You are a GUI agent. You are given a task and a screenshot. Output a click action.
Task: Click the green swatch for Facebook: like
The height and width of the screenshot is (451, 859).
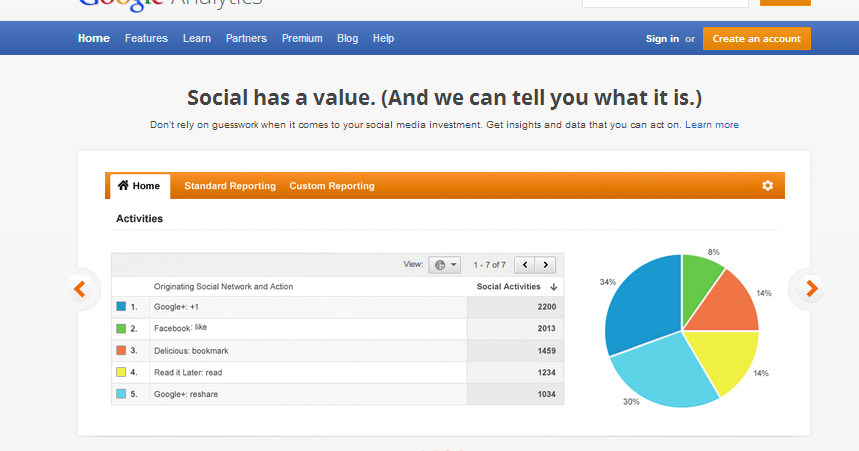pyautogui.click(x=121, y=328)
